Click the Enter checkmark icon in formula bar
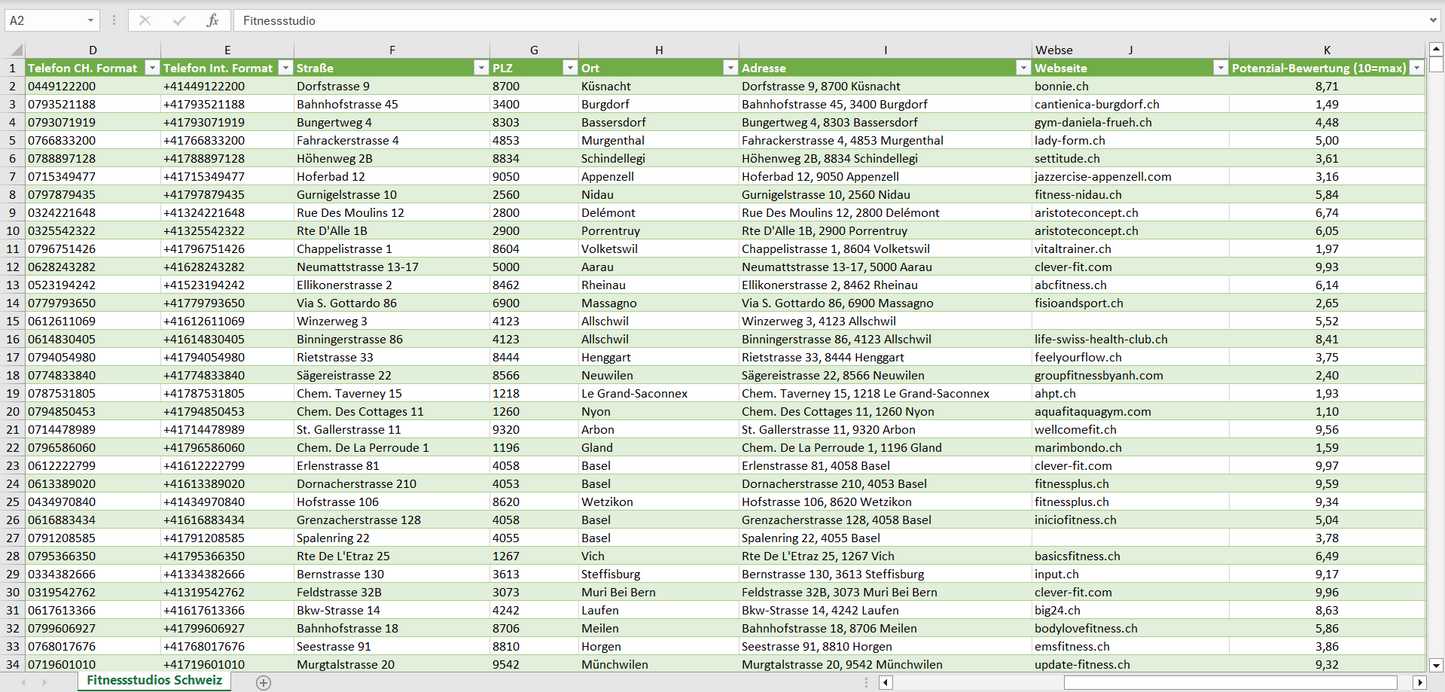 (x=179, y=20)
